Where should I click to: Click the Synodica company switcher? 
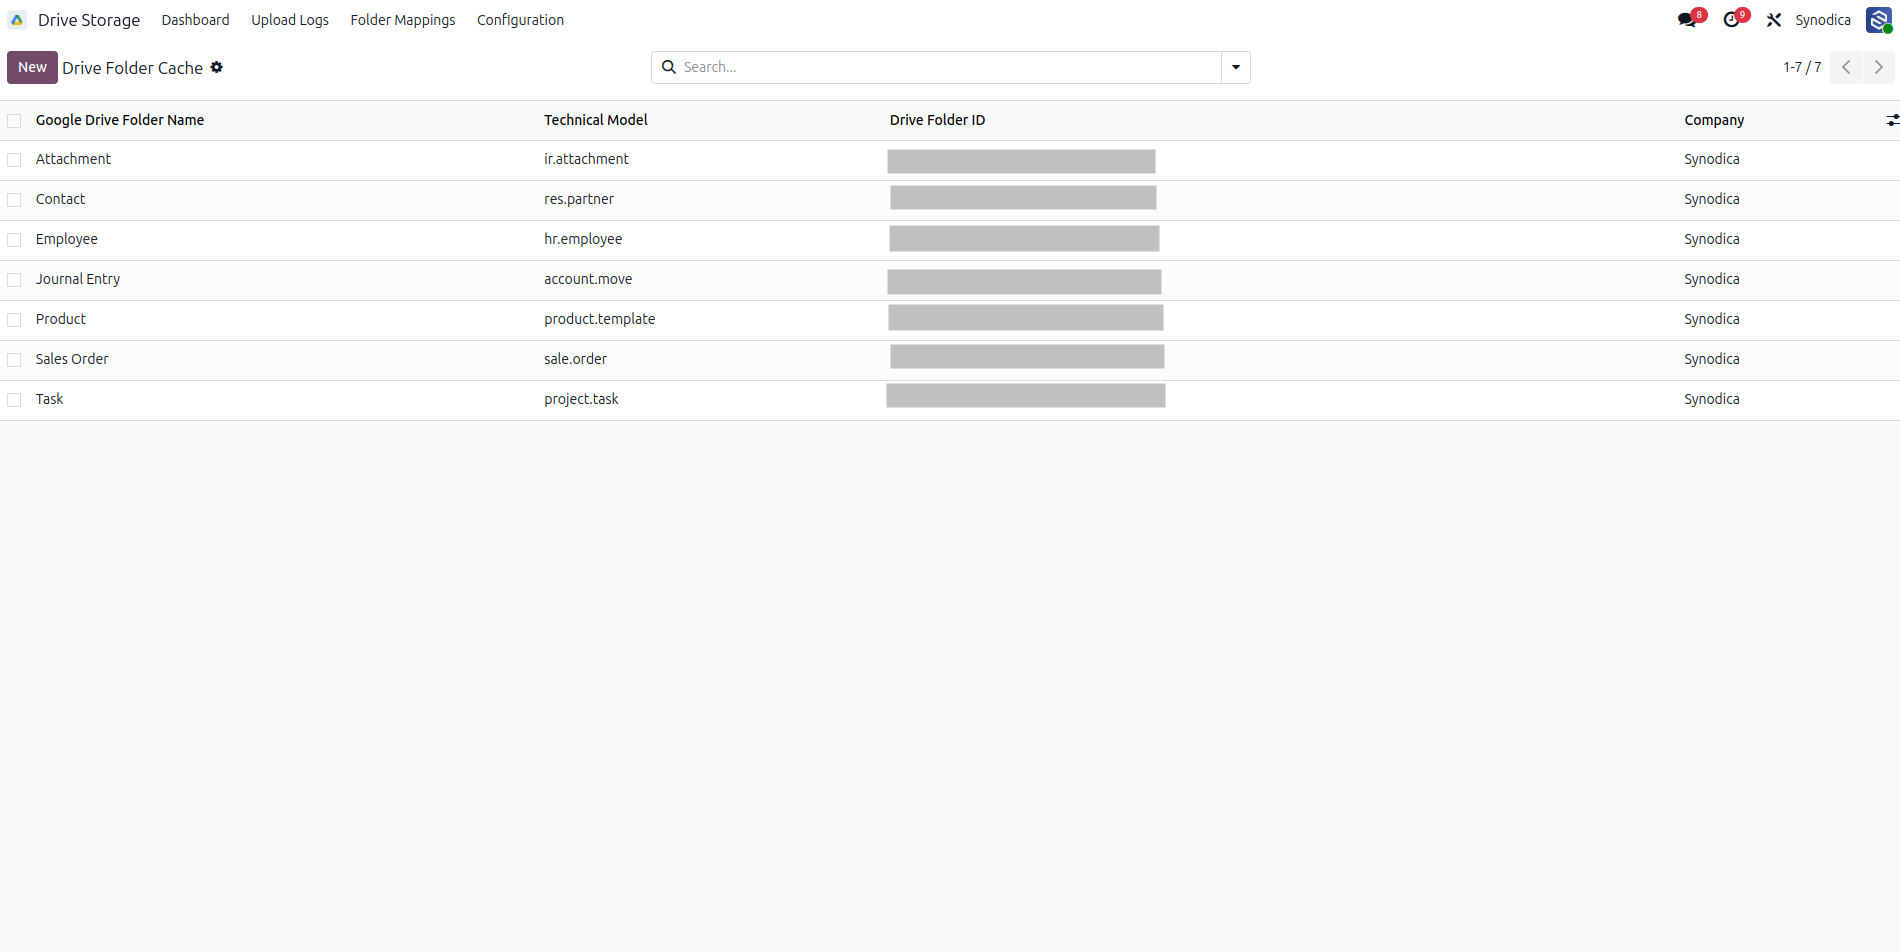[x=1823, y=20]
